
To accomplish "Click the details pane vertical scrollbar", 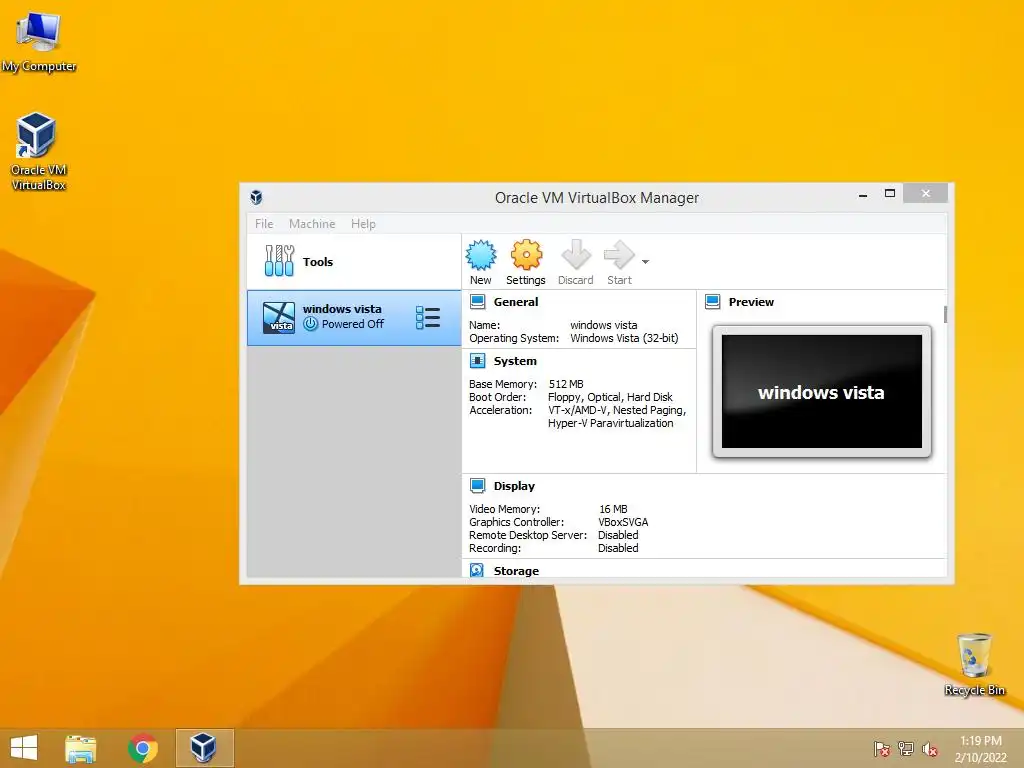I will (945, 314).
